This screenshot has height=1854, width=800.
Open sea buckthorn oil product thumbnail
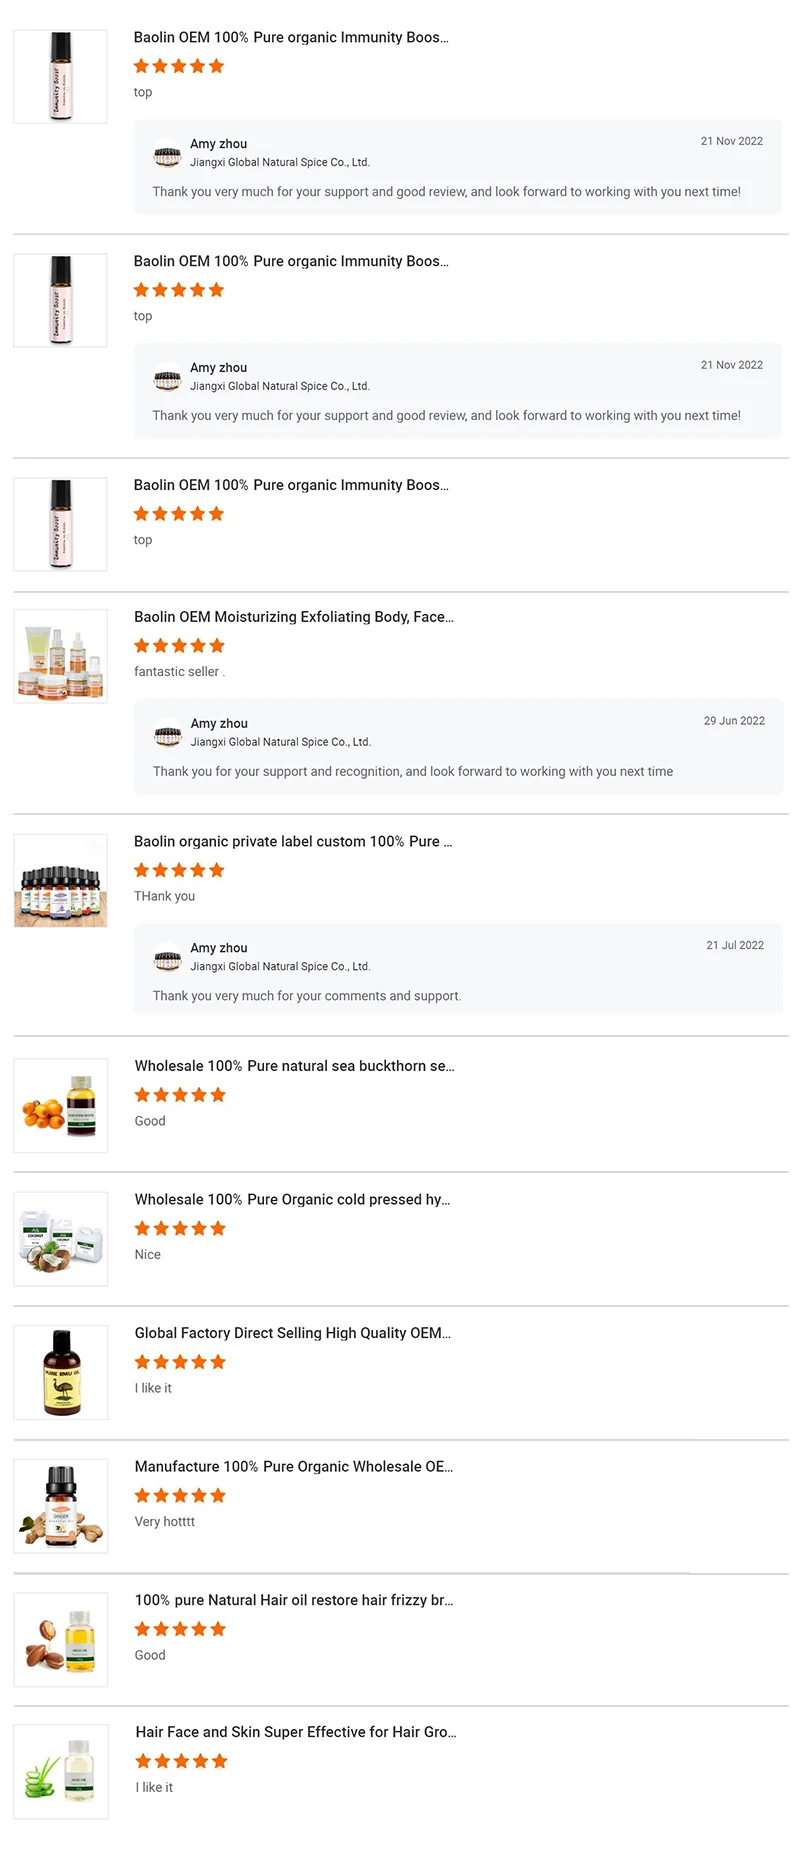[61, 1105]
